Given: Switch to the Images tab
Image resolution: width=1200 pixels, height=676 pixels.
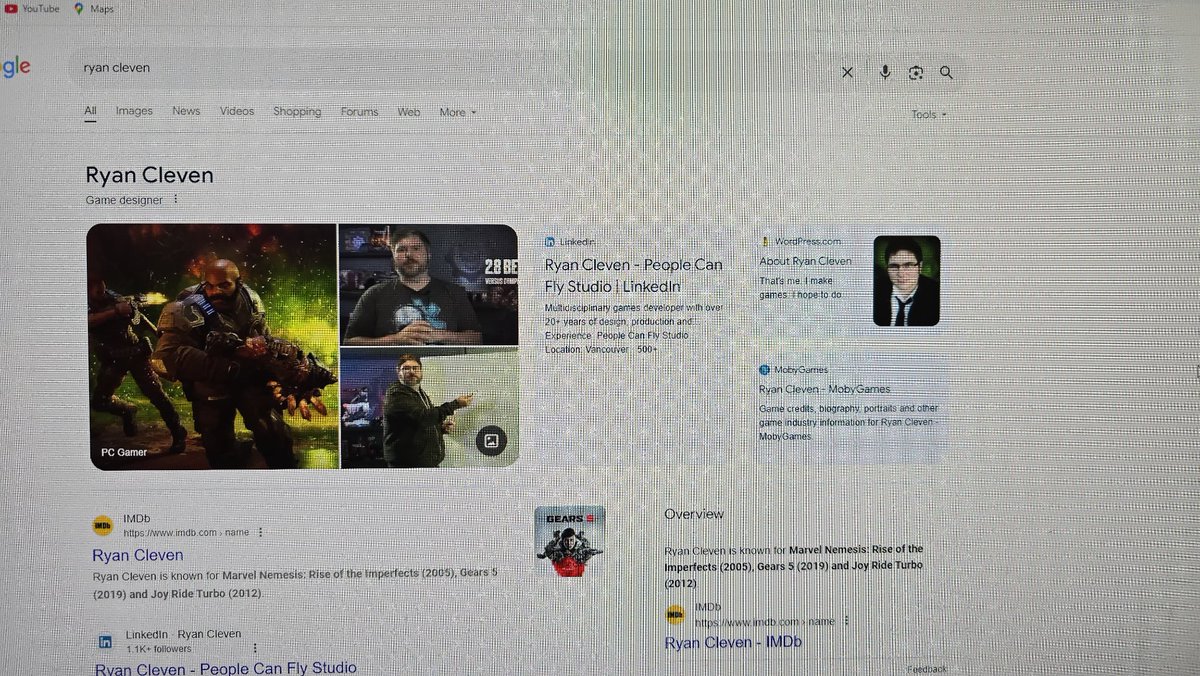Looking at the screenshot, I should click(x=134, y=111).
